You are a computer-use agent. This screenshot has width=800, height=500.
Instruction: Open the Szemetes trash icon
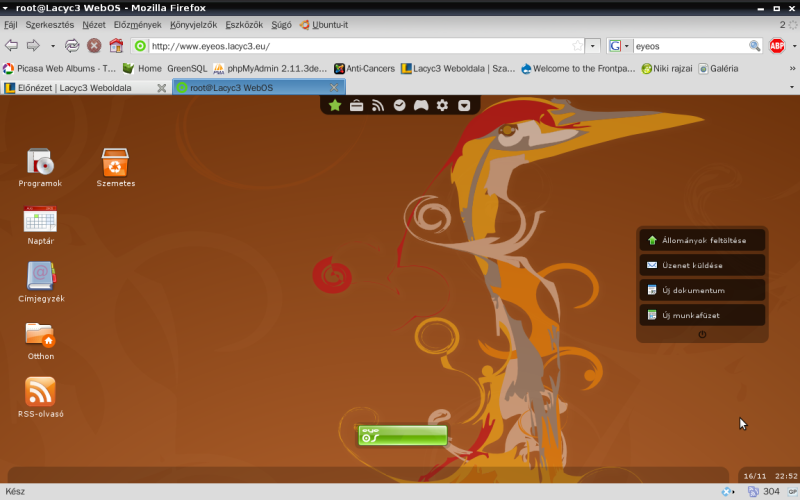(116, 168)
